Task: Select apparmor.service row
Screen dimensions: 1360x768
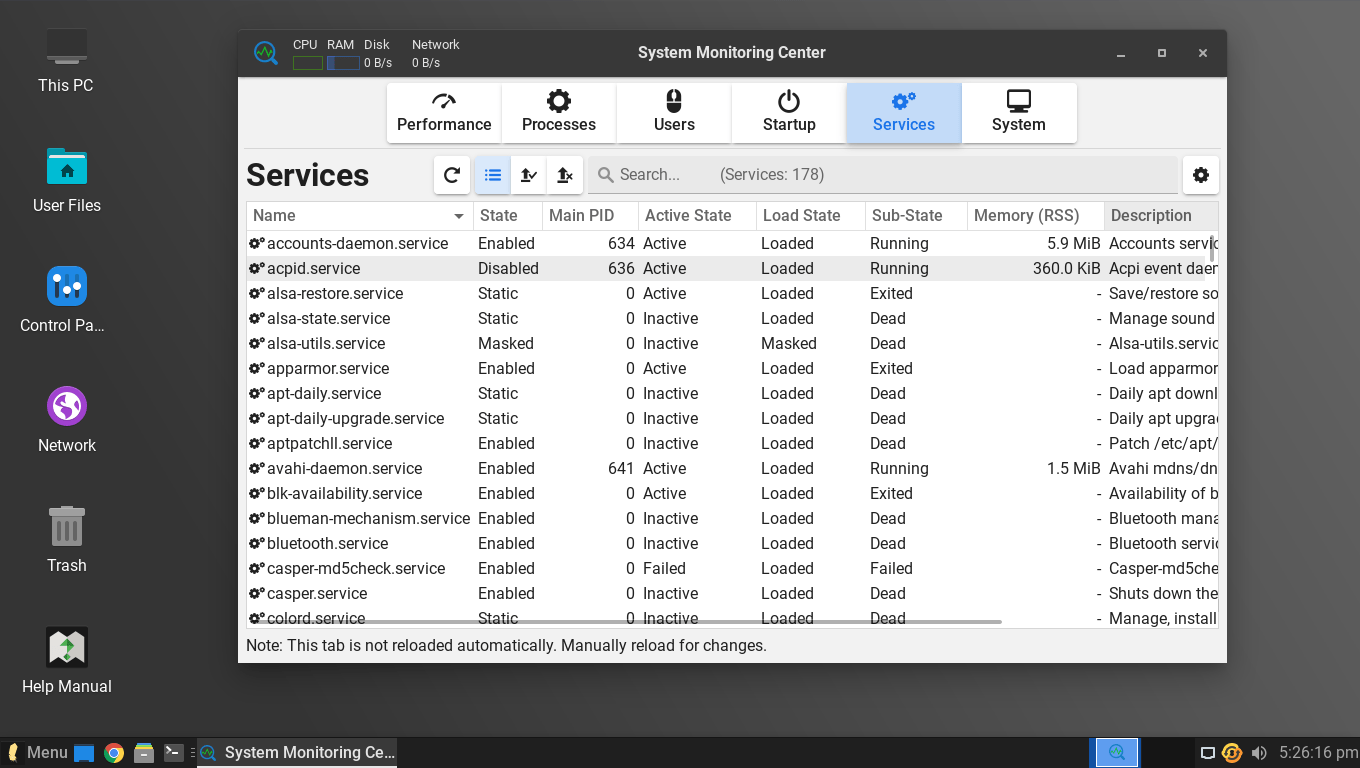Action: pyautogui.click(x=732, y=368)
